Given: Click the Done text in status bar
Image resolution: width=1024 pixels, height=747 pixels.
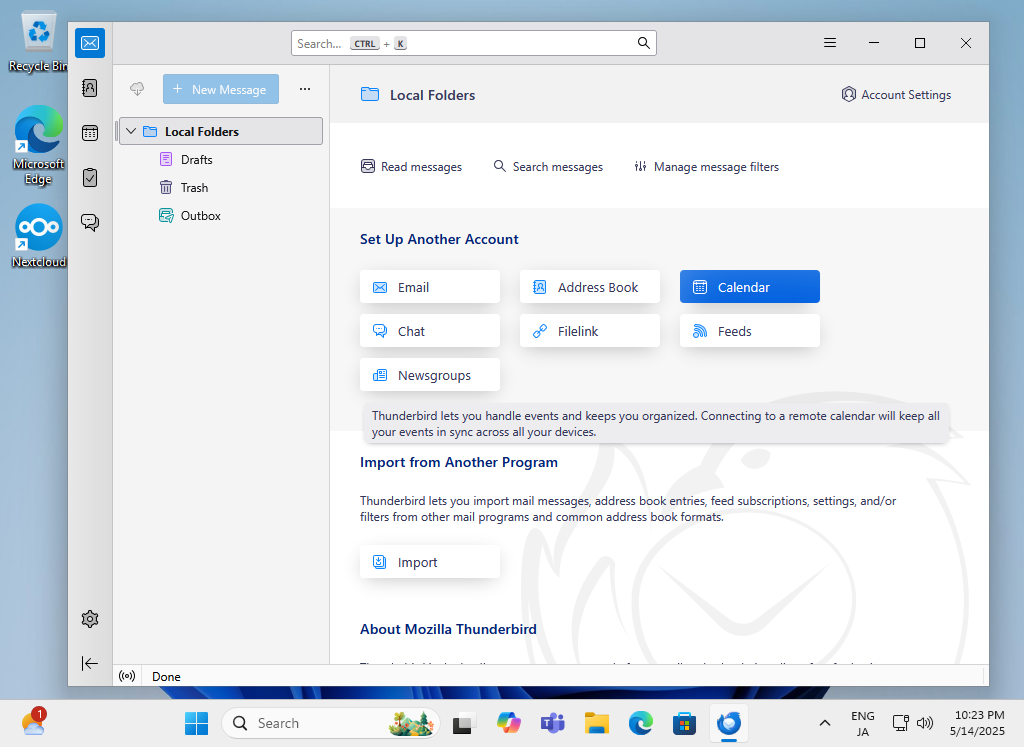Looking at the screenshot, I should (166, 676).
